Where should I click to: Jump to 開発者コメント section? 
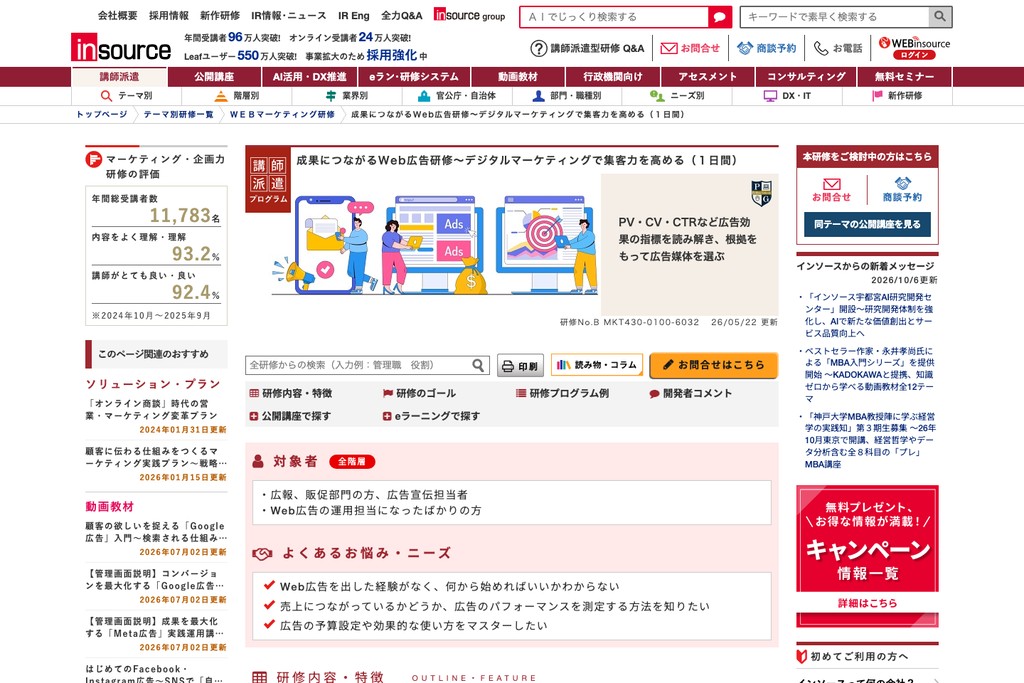click(x=690, y=394)
